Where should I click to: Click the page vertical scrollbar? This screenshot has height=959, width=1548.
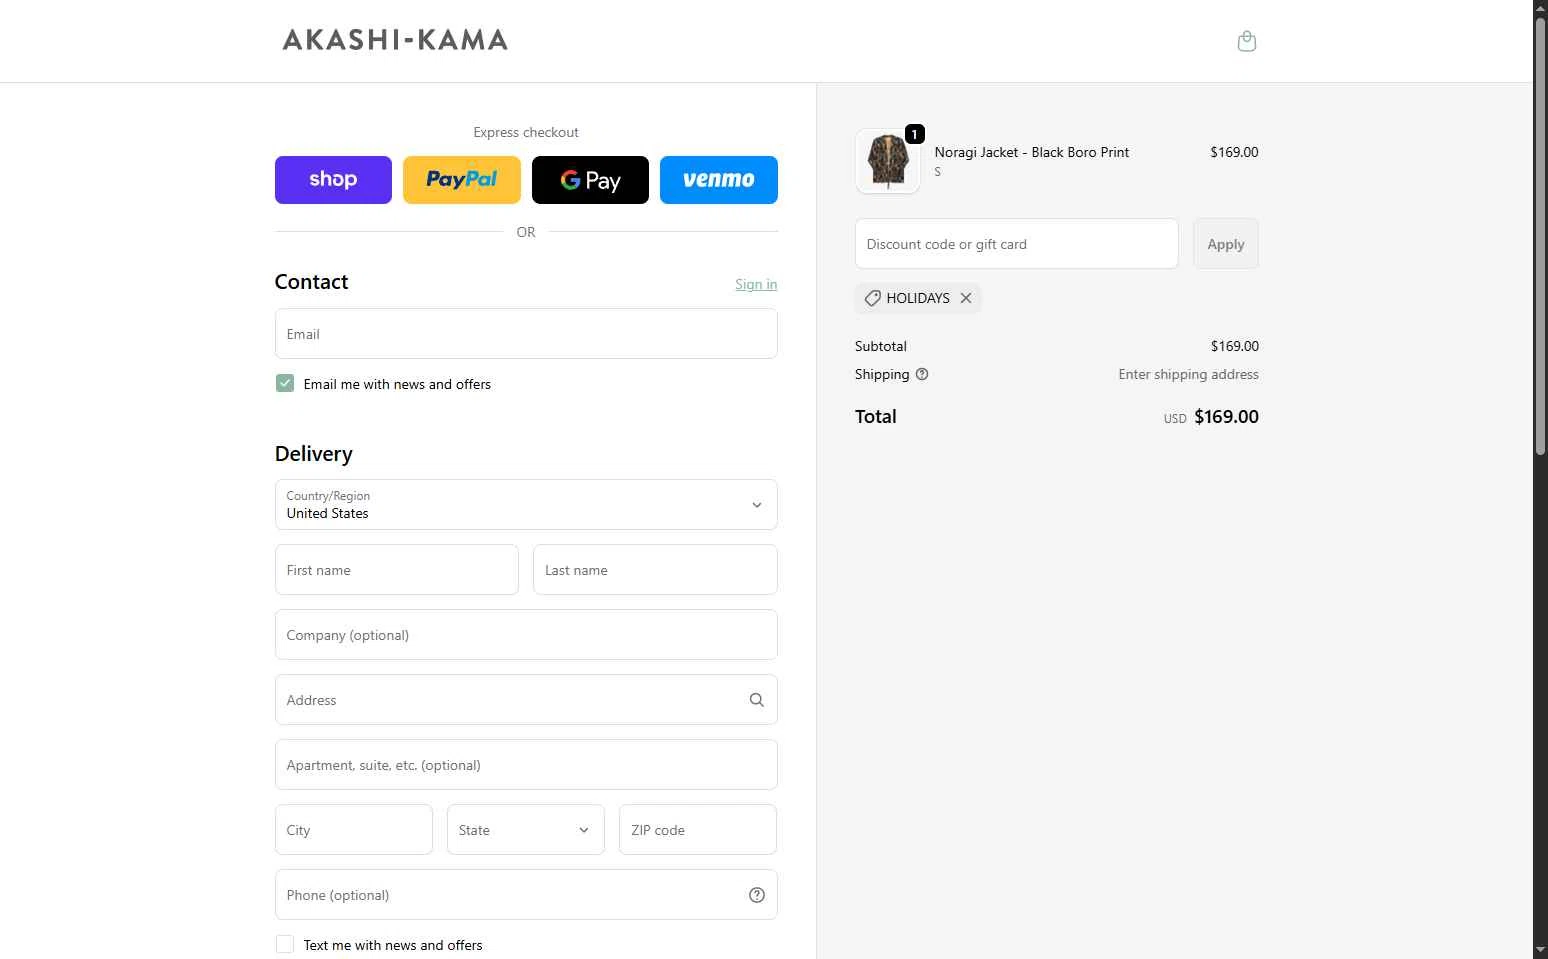1540,236
